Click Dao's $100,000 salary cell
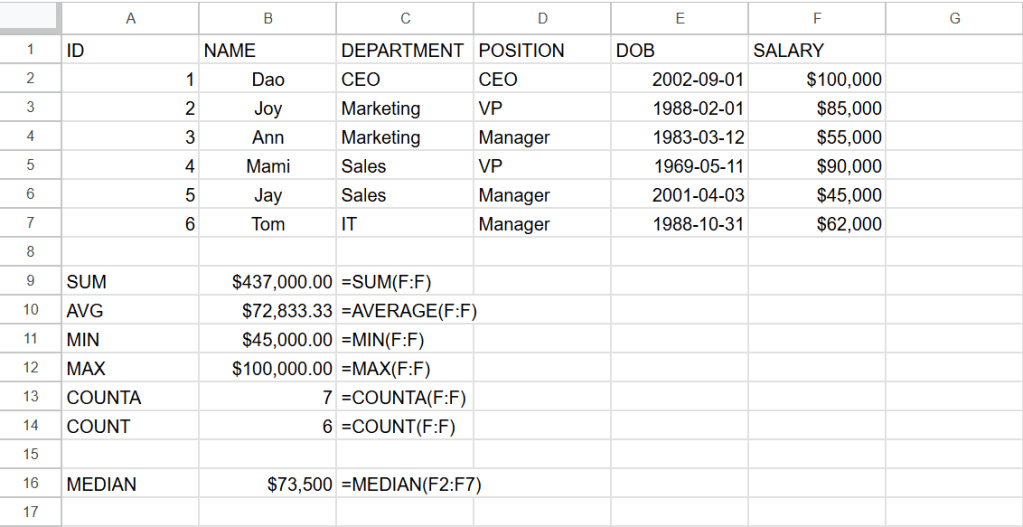This screenshot has height=527, width=1023. point(816,79)
